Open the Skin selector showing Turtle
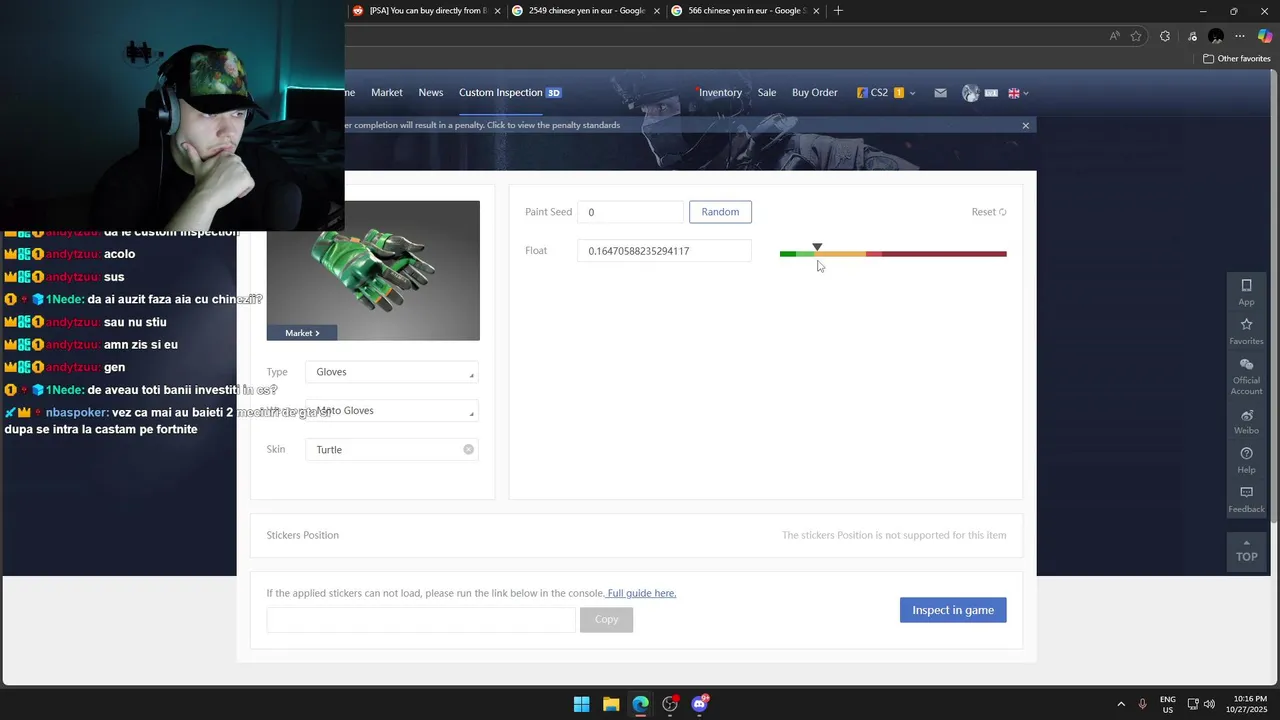The image size is (1280, 720). 391,450
